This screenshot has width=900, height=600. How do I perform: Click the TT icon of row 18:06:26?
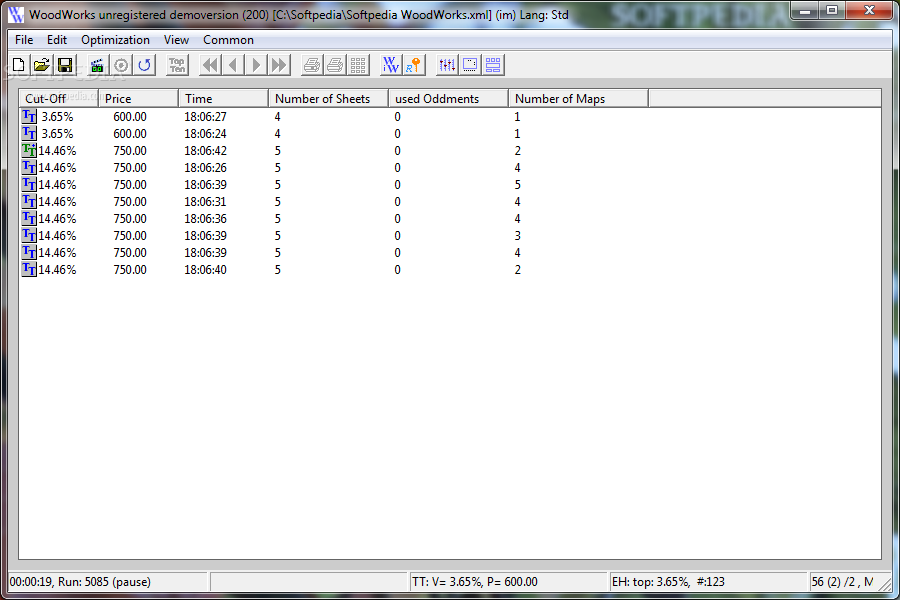pyautogui.click(x=29, y=168)
